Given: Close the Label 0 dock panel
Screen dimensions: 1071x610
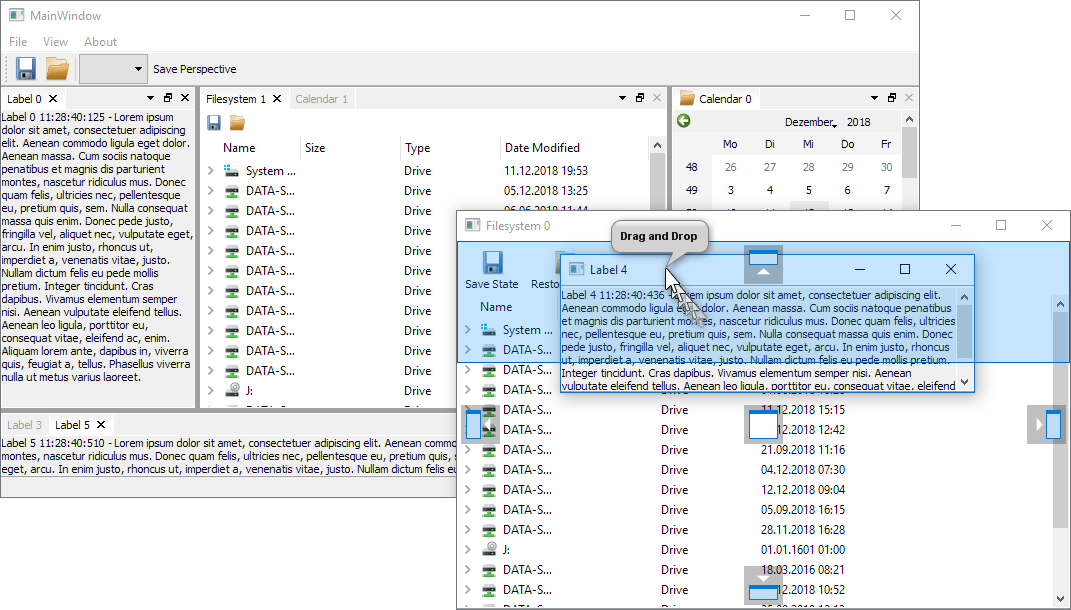Looking at the screenshot, I should pos(184,98).
